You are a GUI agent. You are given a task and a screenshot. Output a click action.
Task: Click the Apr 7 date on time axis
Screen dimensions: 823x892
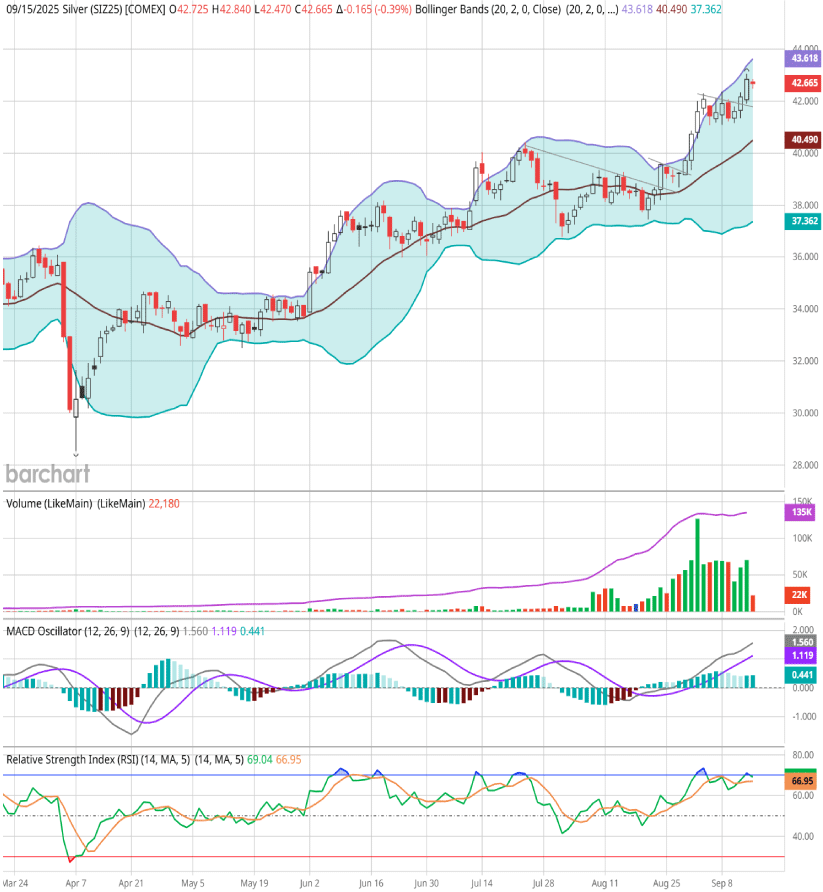coord(71,884)
